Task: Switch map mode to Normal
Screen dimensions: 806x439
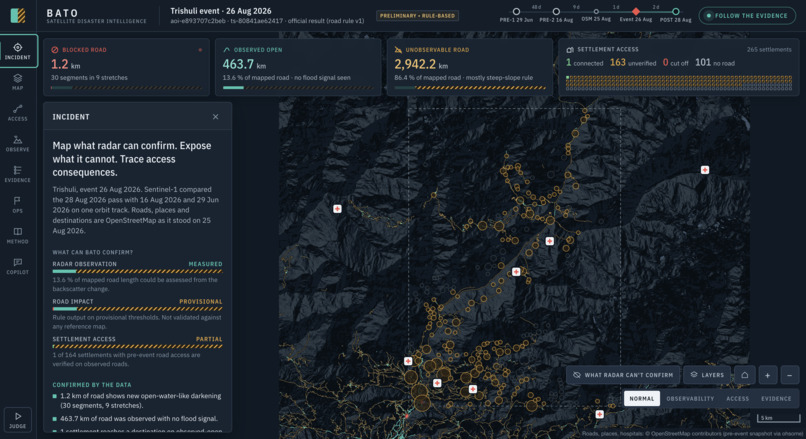Action: [x=642, y=398]
